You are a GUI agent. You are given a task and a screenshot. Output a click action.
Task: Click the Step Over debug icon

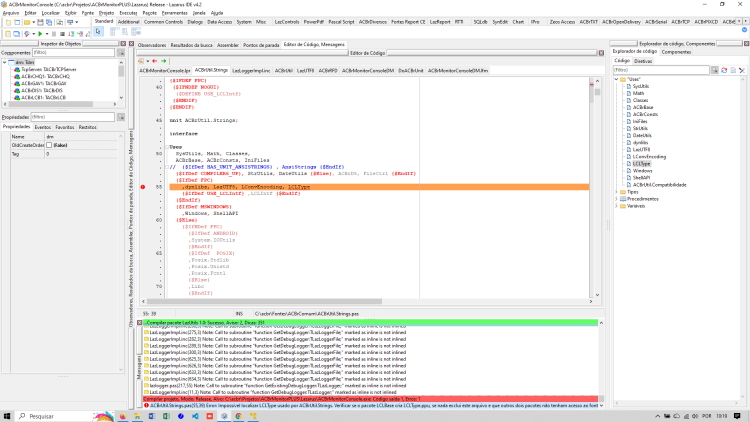click(x=80, y=34)
